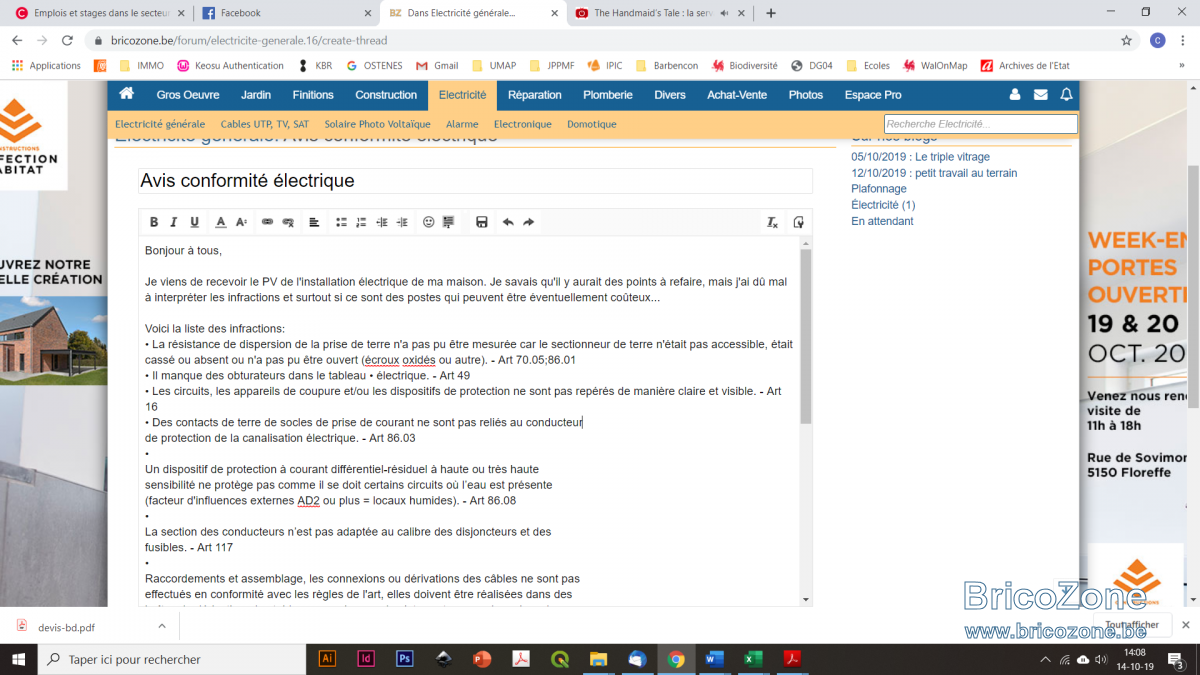This screenshot has width=1200, height=675.
Task: Open Construction forum section
Action: click(386, 95)
